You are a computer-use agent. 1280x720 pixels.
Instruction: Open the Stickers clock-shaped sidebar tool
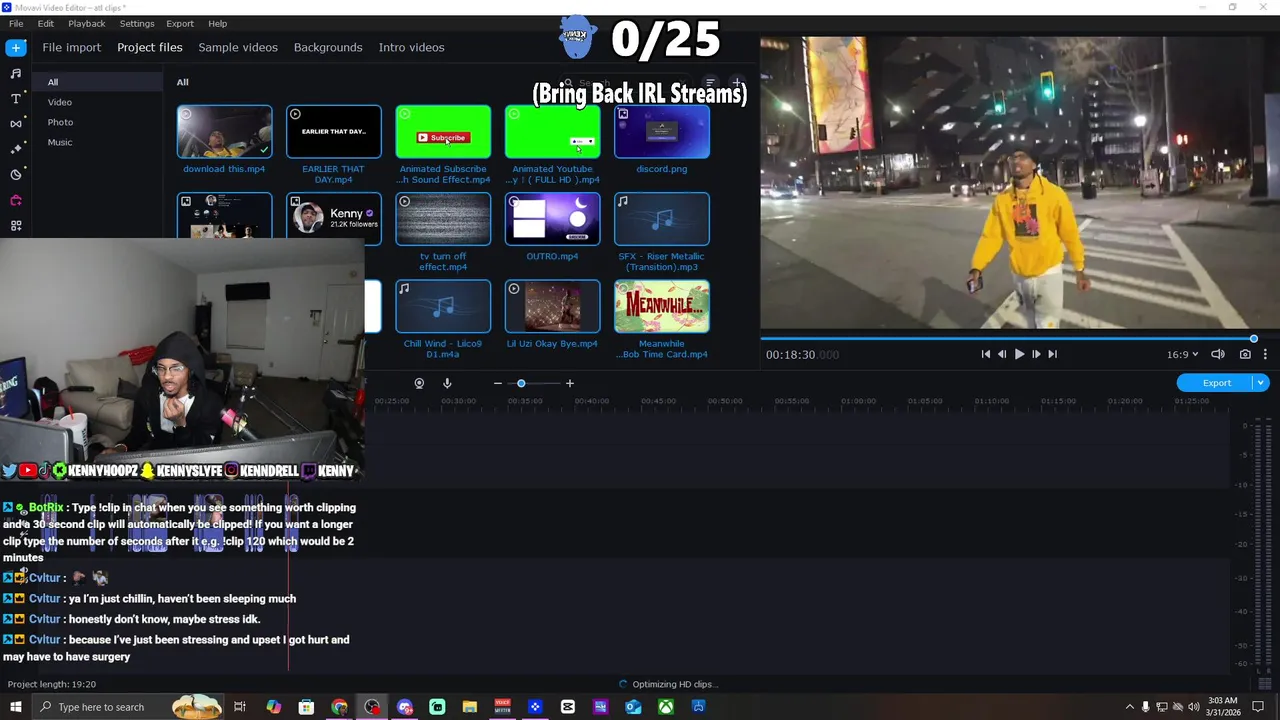click(x=15, y=175)
